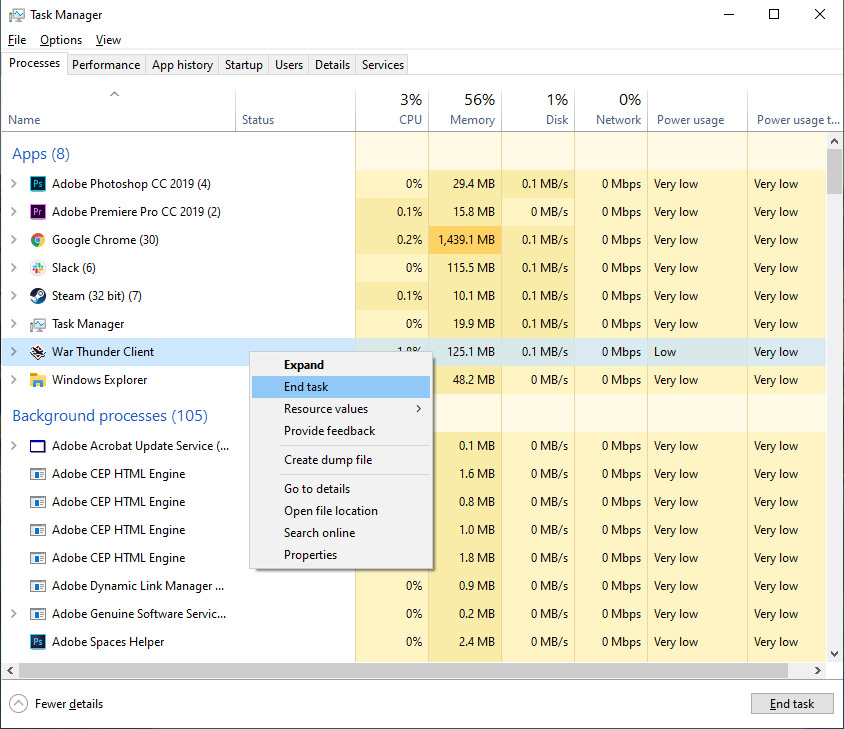Image resolution: width=844 pixels, height=729 pixels.
Task: Sort by the Disk column header
Action: pyautogui.click(x=538, y=110)
